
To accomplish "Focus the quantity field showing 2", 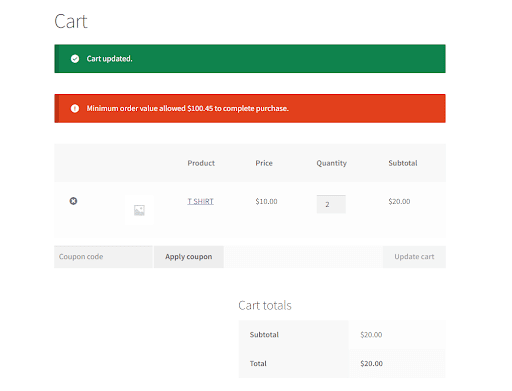I will (x=331, y=204).
